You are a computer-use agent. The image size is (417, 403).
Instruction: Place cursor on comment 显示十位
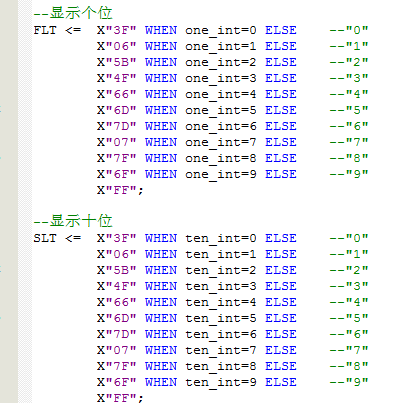coord(73,221)
